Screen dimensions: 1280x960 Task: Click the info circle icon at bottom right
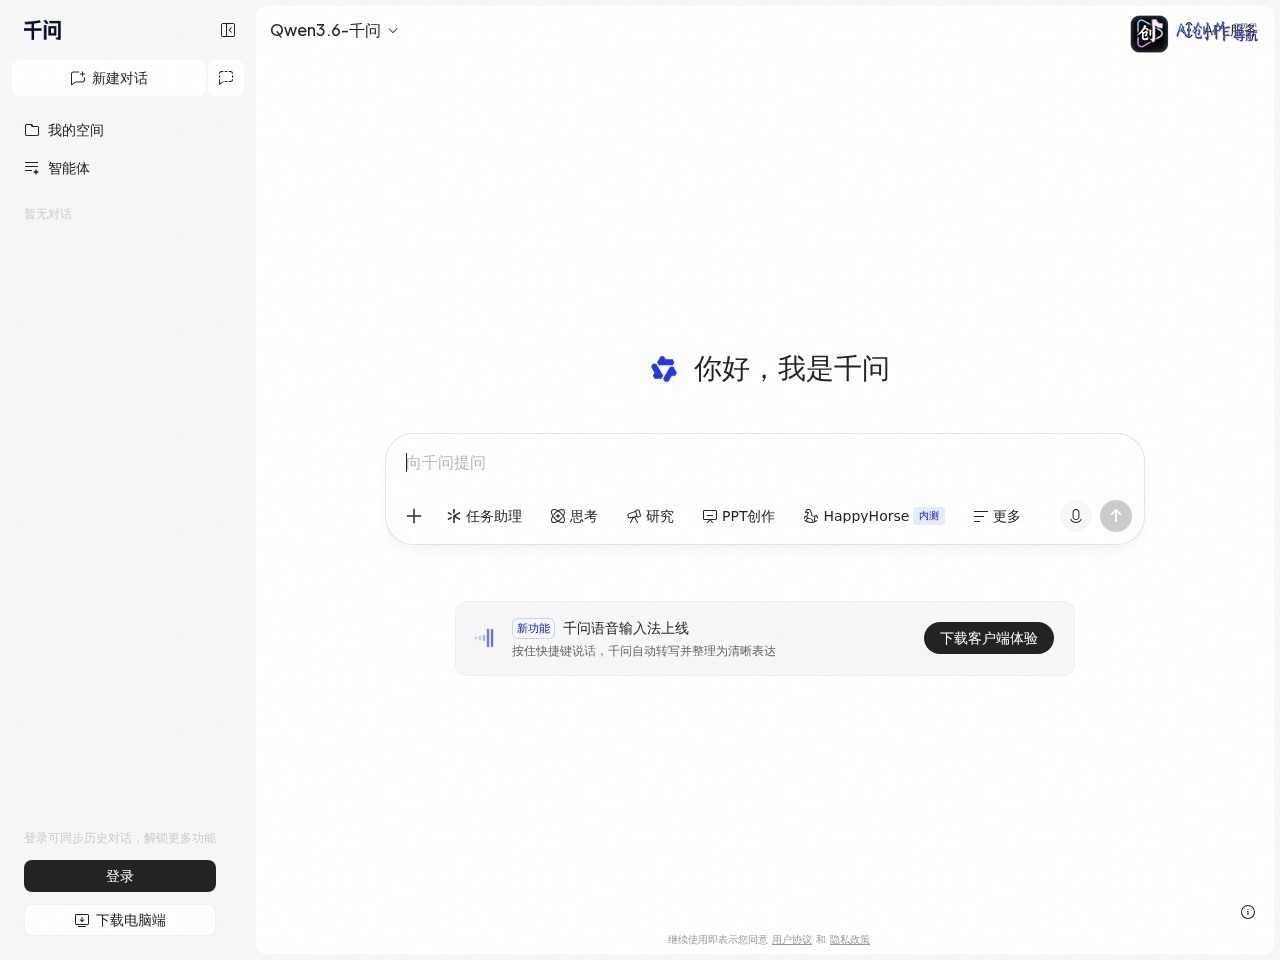[x=1248, y=912]
